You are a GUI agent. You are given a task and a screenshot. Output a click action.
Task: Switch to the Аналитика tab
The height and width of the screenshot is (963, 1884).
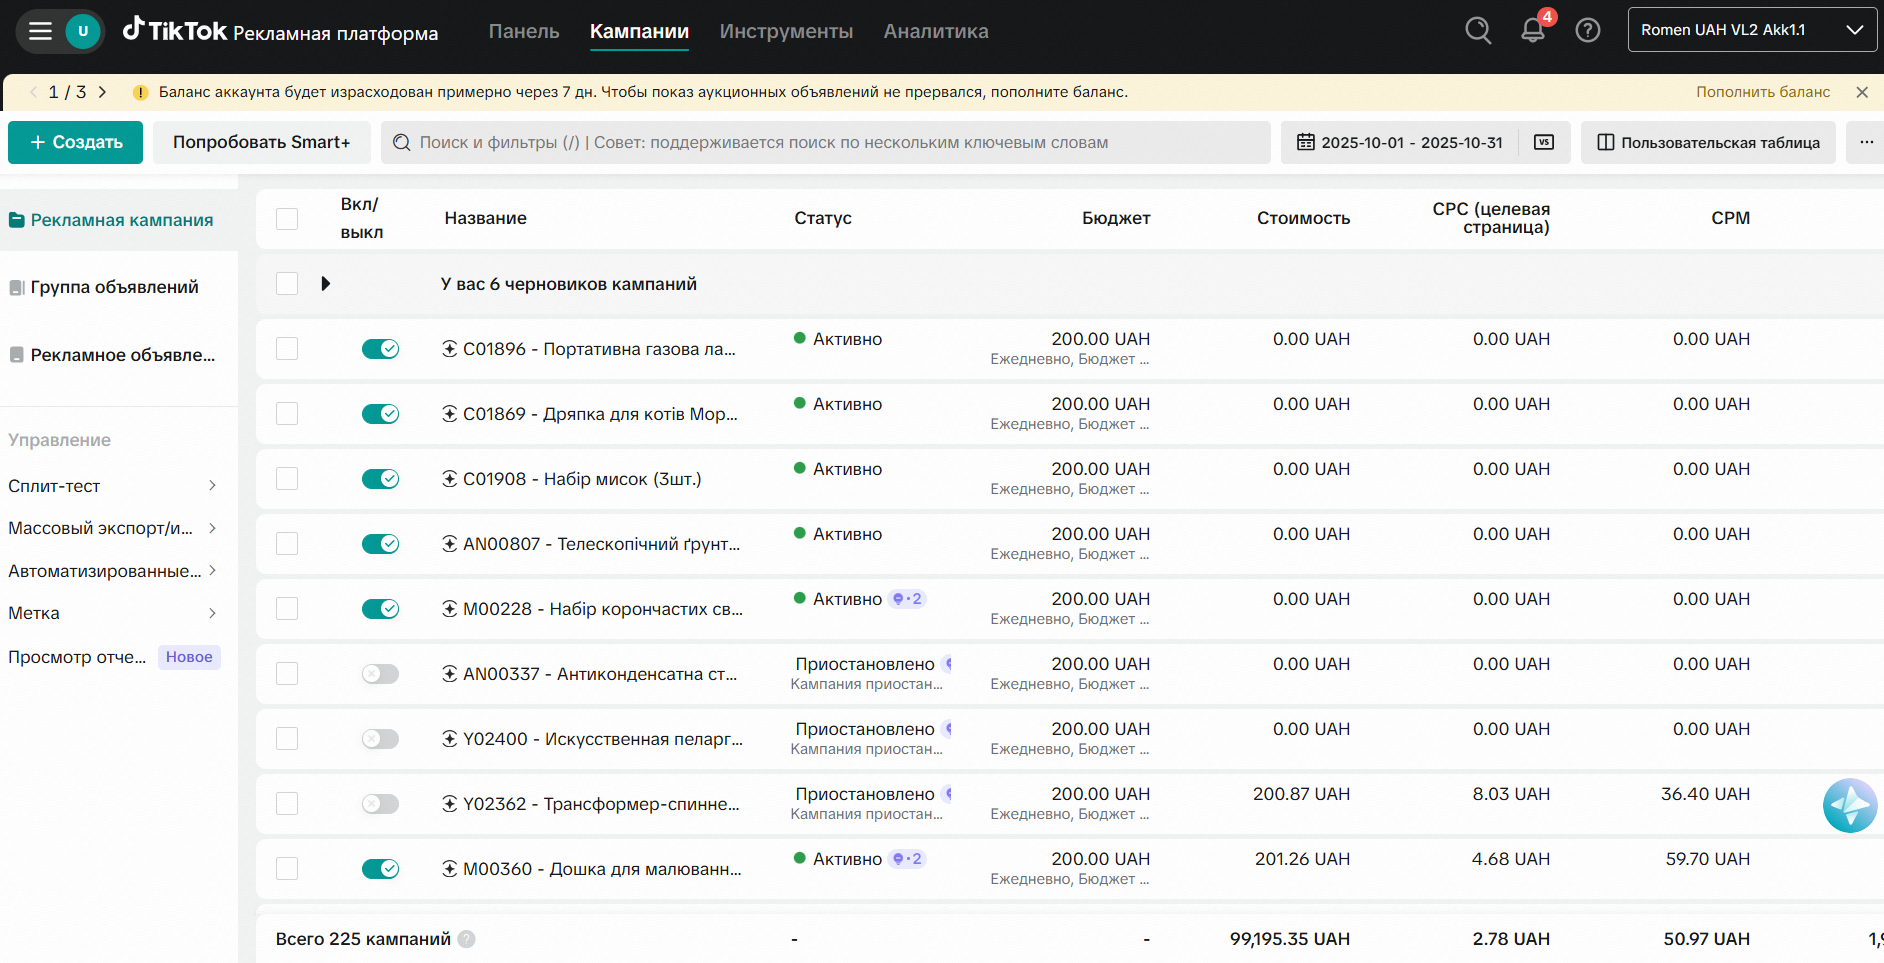(935, 31)
